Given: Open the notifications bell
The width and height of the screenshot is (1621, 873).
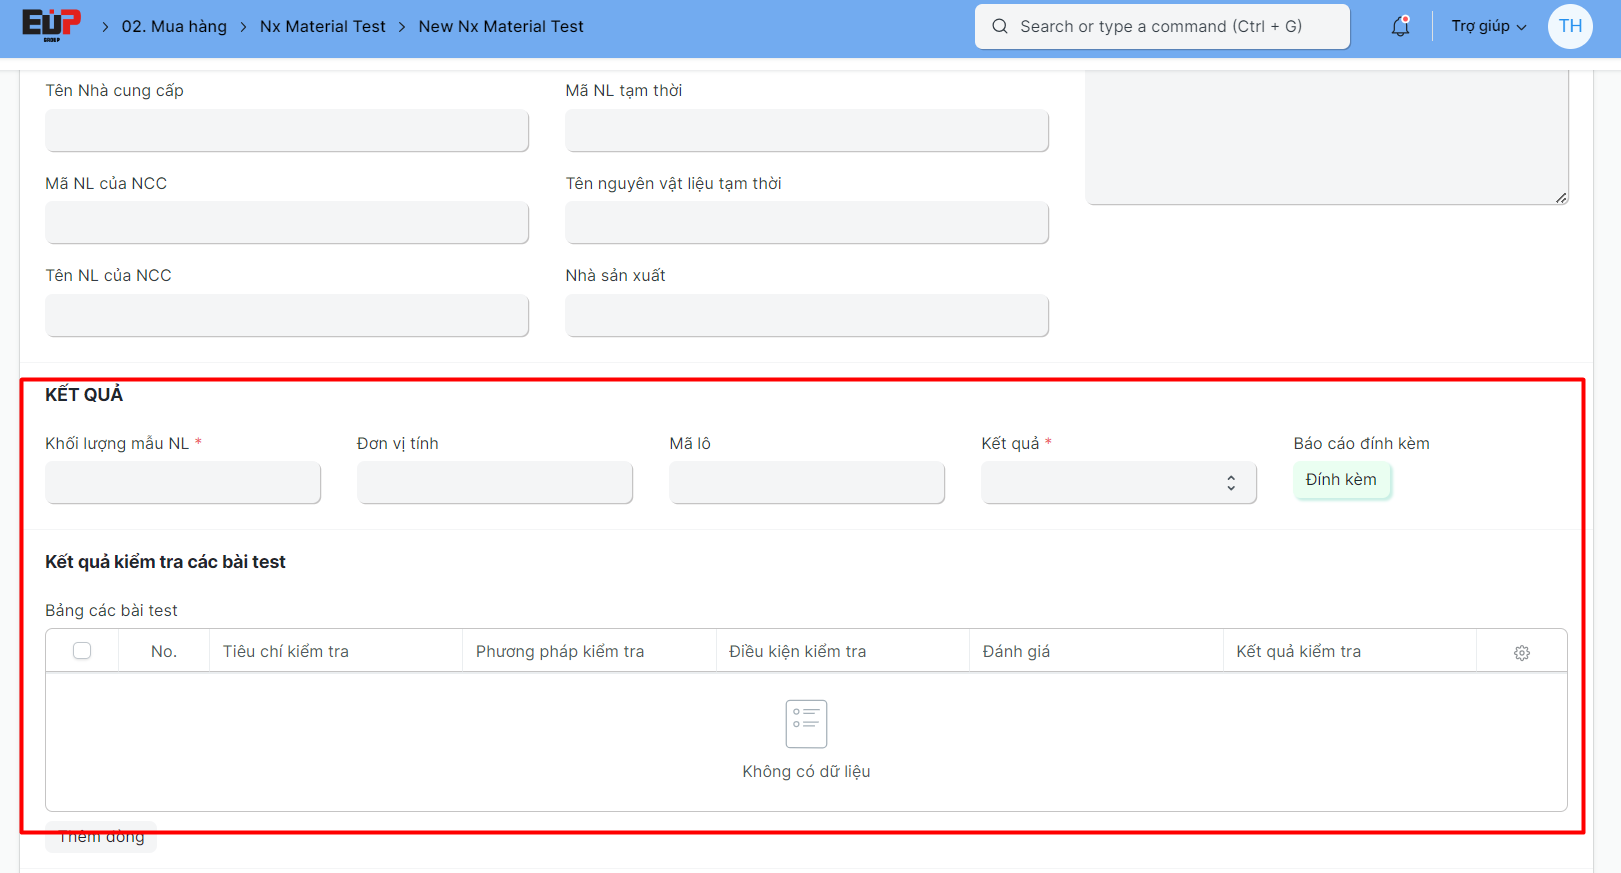Looking at the screenshot, I should [1400, 27].
